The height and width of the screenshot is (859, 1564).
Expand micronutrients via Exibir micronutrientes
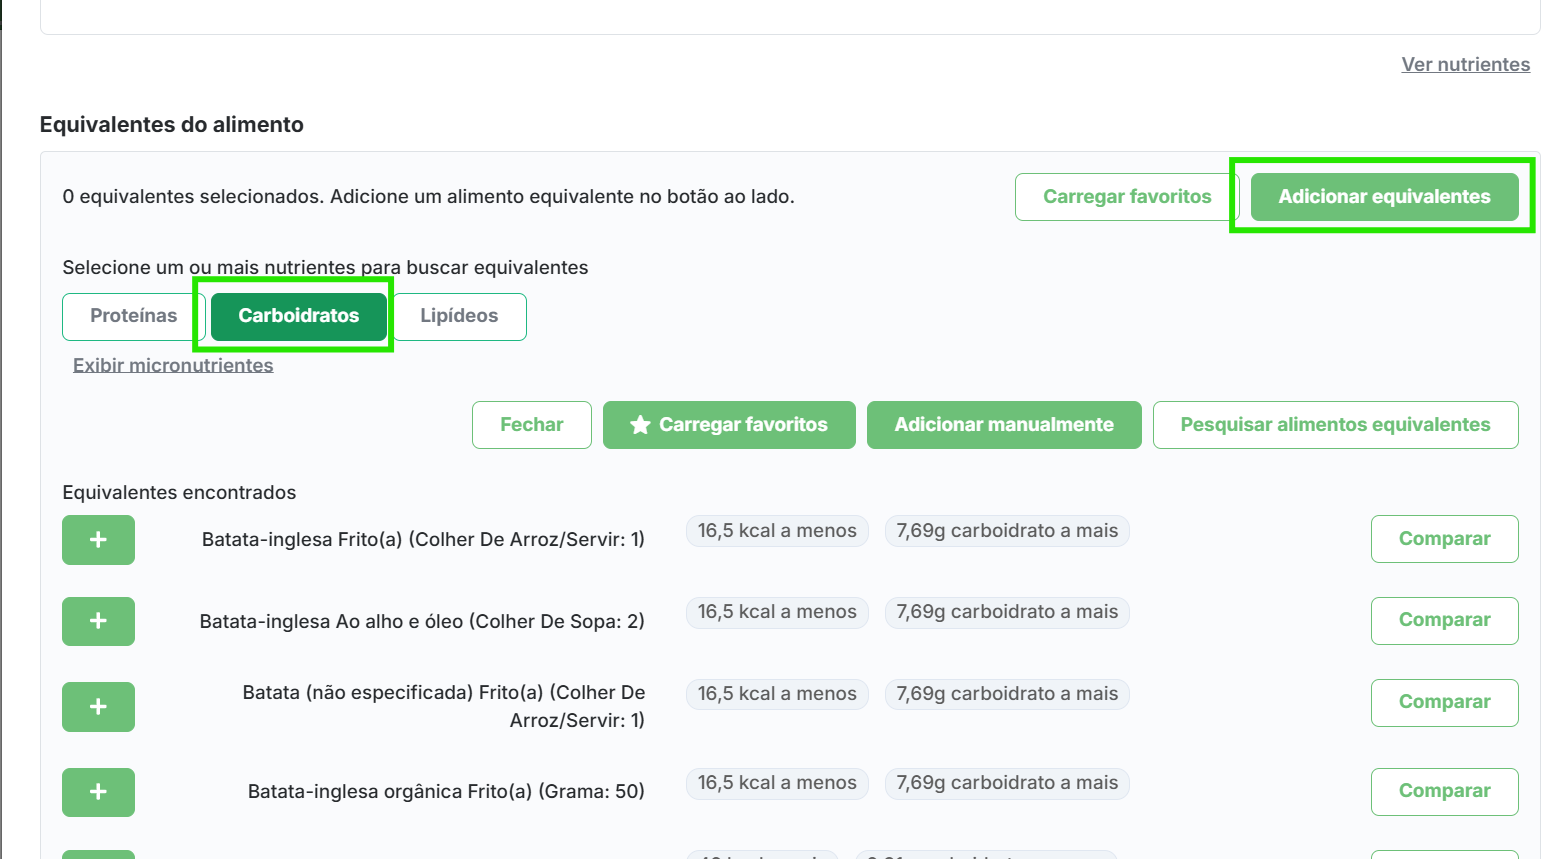173,365
